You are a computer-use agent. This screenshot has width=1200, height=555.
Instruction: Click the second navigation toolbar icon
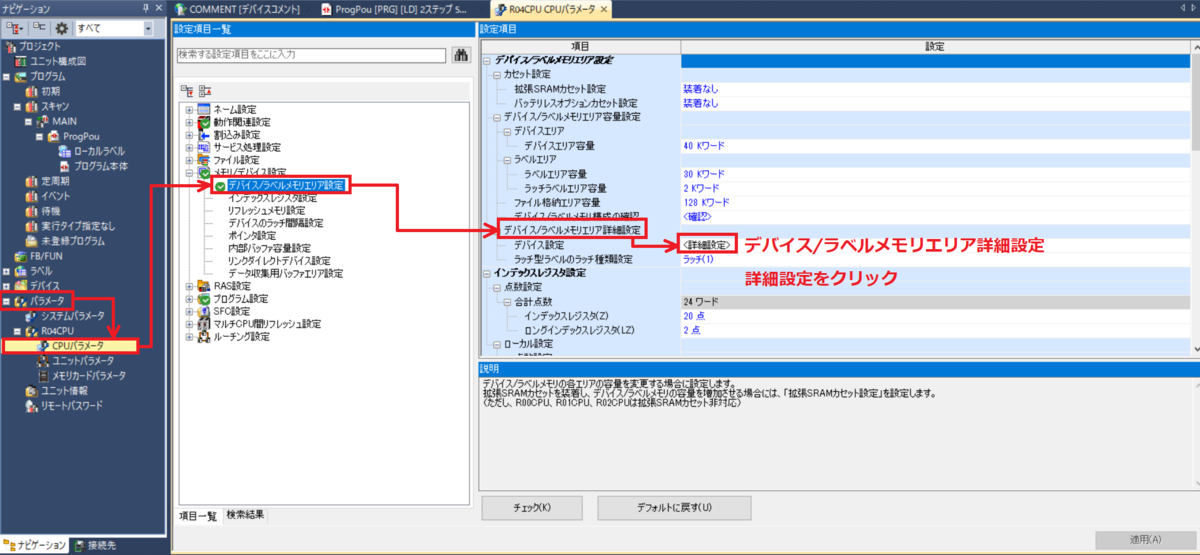[38, 28]
